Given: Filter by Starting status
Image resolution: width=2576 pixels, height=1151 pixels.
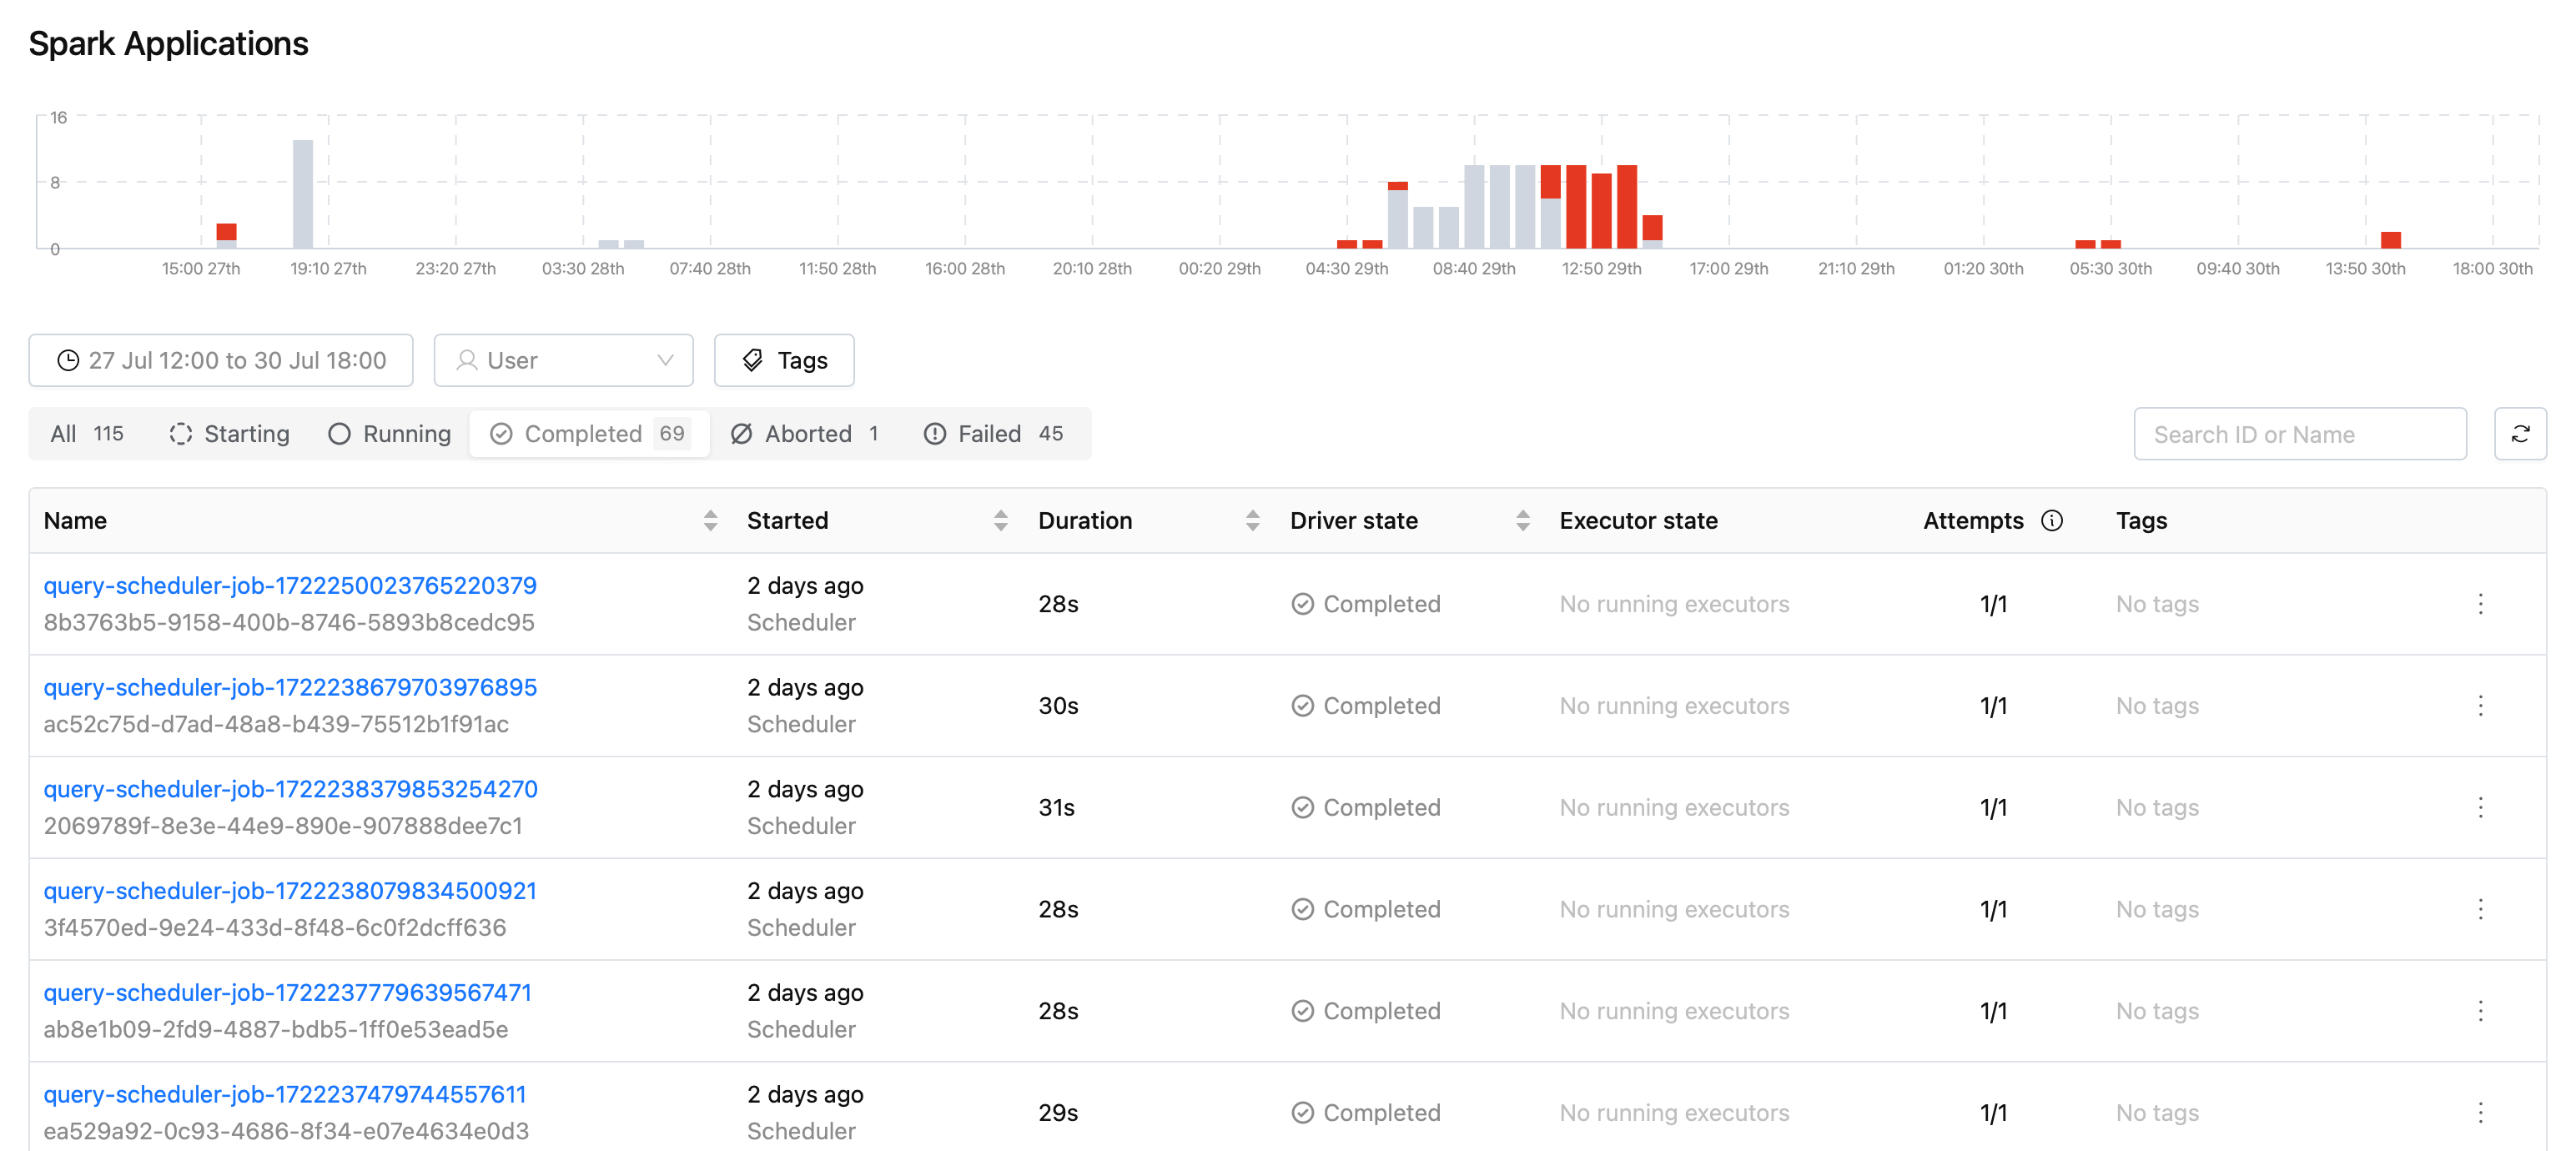Looking at the screenshot, I should (x=229, y=434).
